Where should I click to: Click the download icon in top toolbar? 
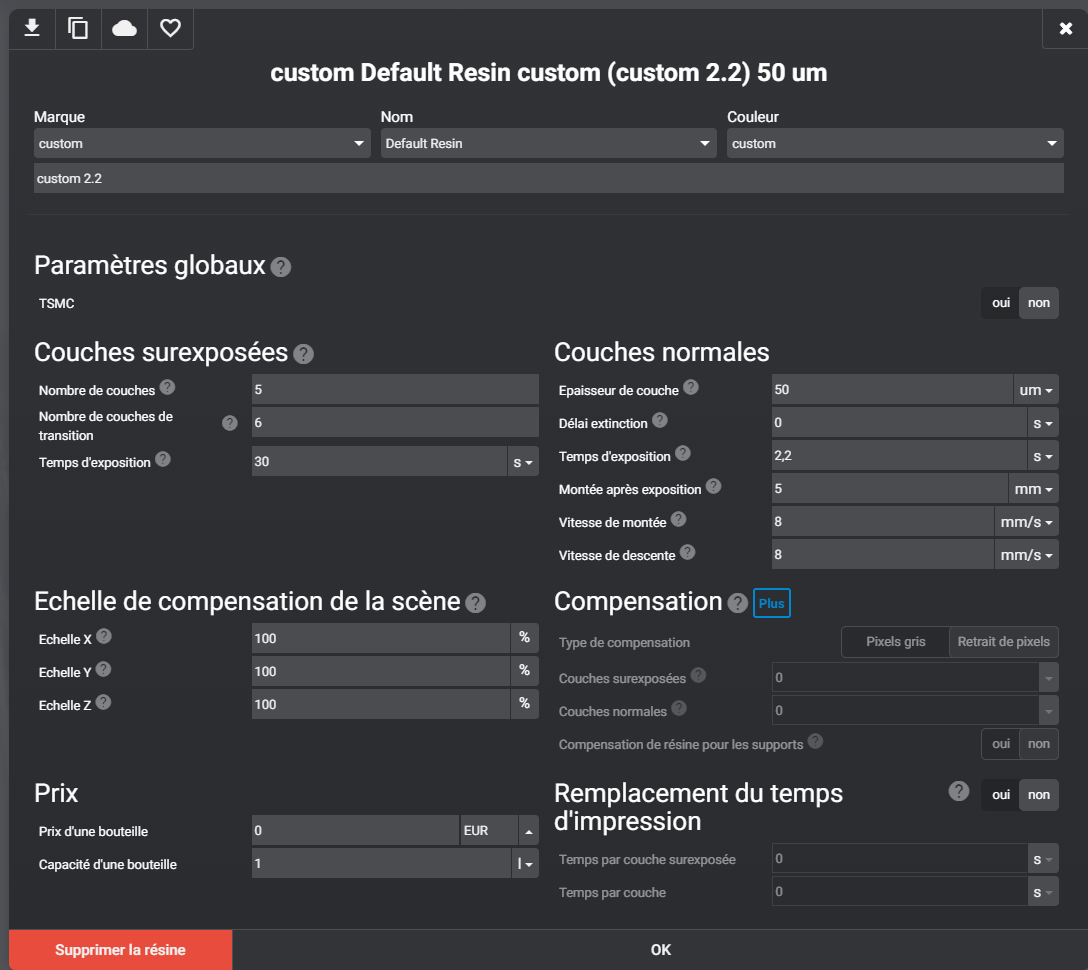point(32,28)
